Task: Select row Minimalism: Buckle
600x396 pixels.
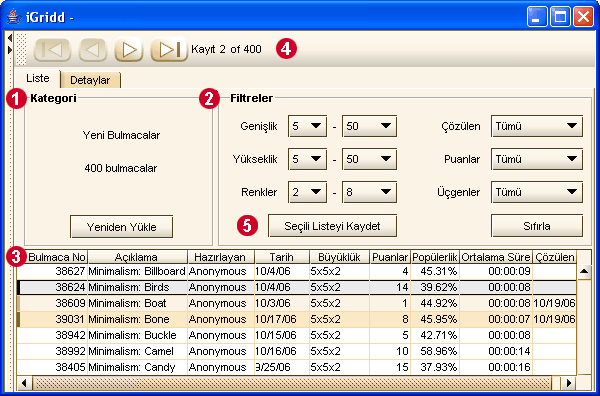Action: pyautogui.click(x=297, y=336)
